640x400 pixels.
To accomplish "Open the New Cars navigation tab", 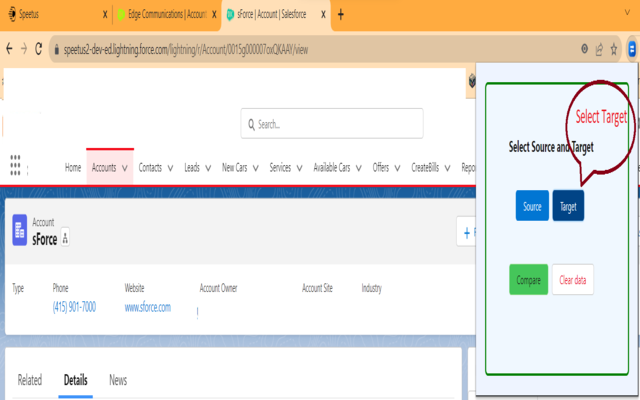I will (x=234, y=167).
